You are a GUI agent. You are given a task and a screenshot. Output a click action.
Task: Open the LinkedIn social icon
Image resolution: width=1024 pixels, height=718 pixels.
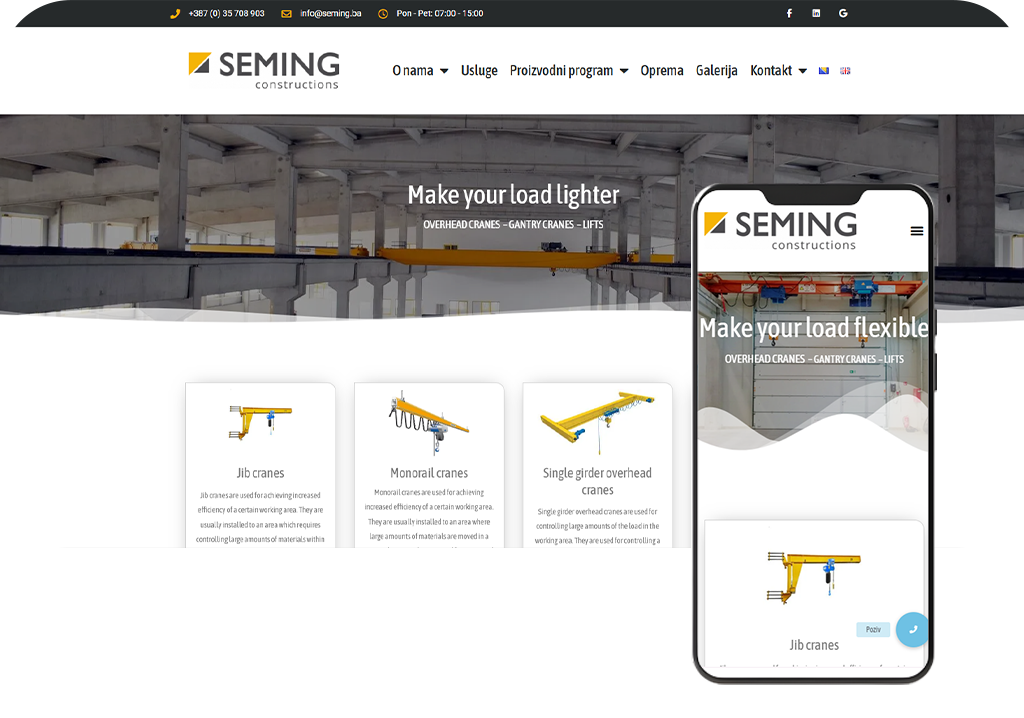816,13
